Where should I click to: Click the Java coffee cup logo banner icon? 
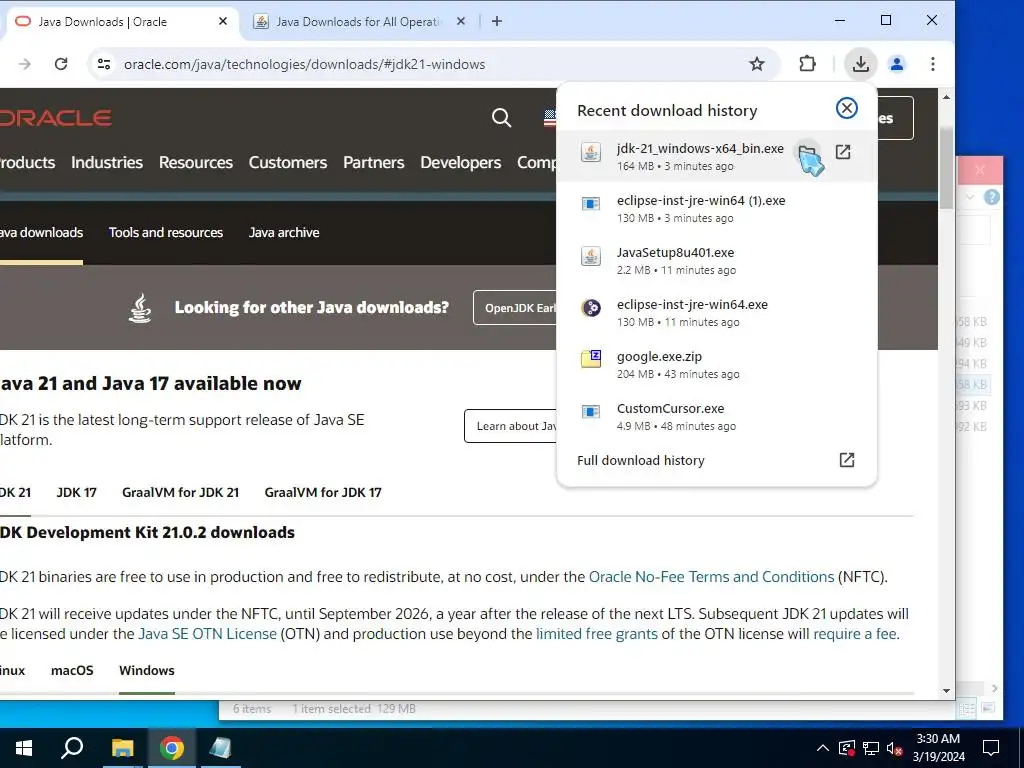click(x=140, y=308)
